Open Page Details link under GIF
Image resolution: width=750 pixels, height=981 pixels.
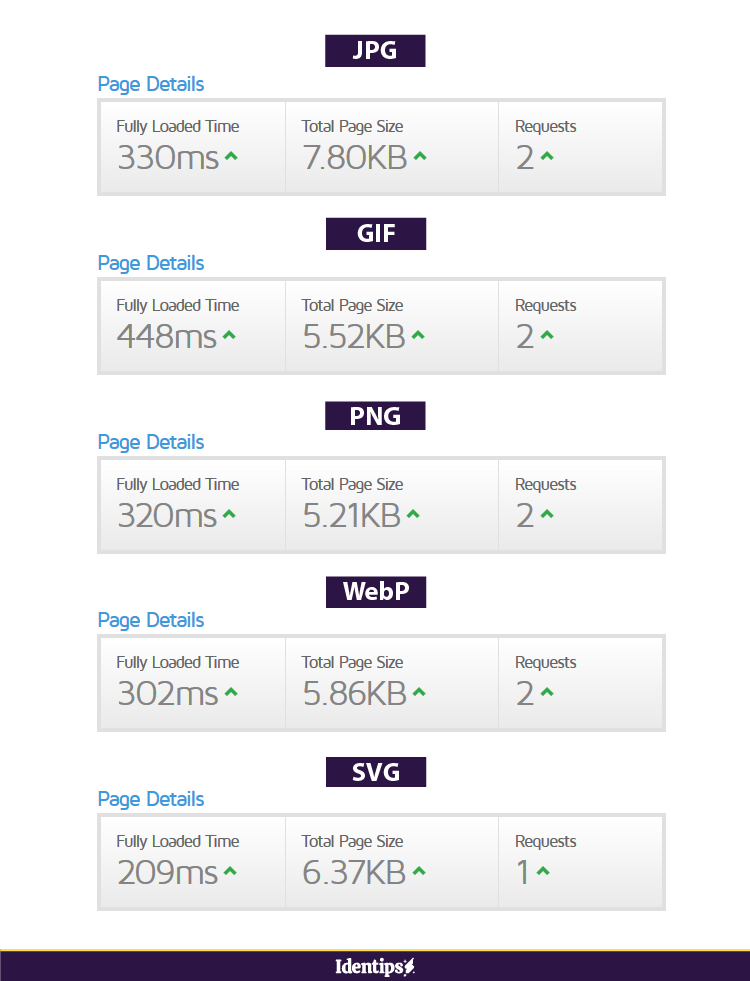(151, 263)
